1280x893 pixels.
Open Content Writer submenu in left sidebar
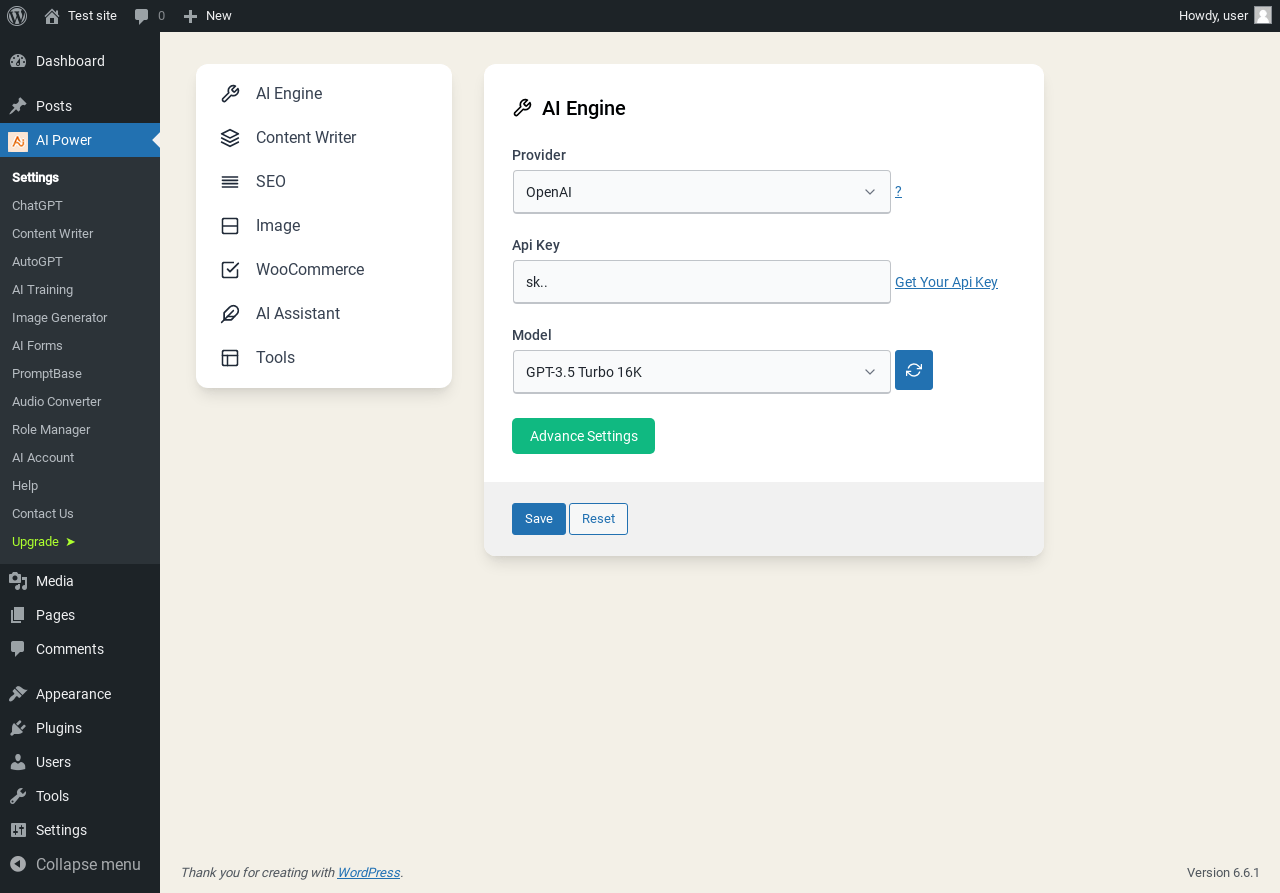click(x=80, y=233)
